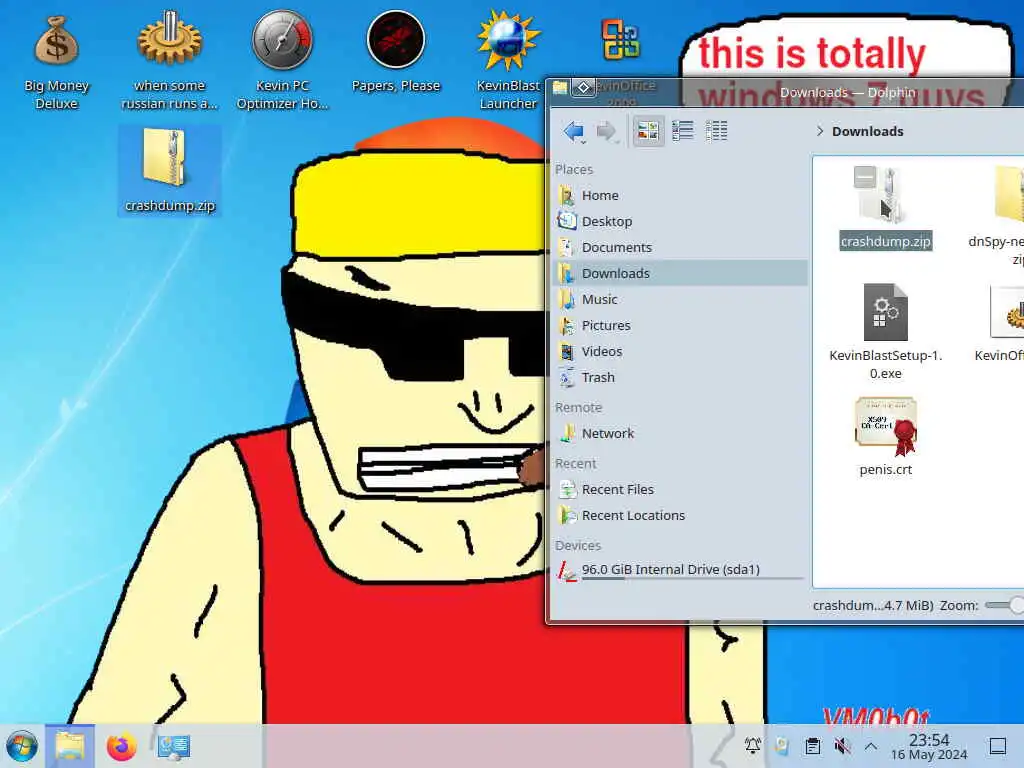
Task: Click the Devices section header
Action: [x=578, y=545]
